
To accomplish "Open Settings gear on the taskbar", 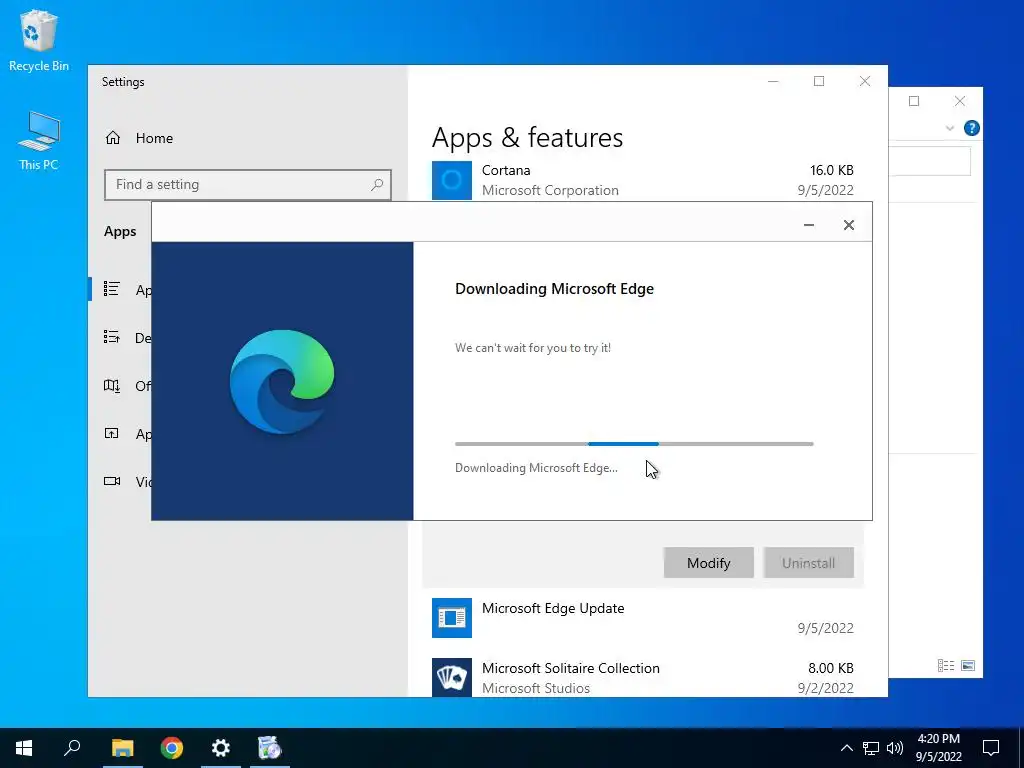I will [221, 748].
